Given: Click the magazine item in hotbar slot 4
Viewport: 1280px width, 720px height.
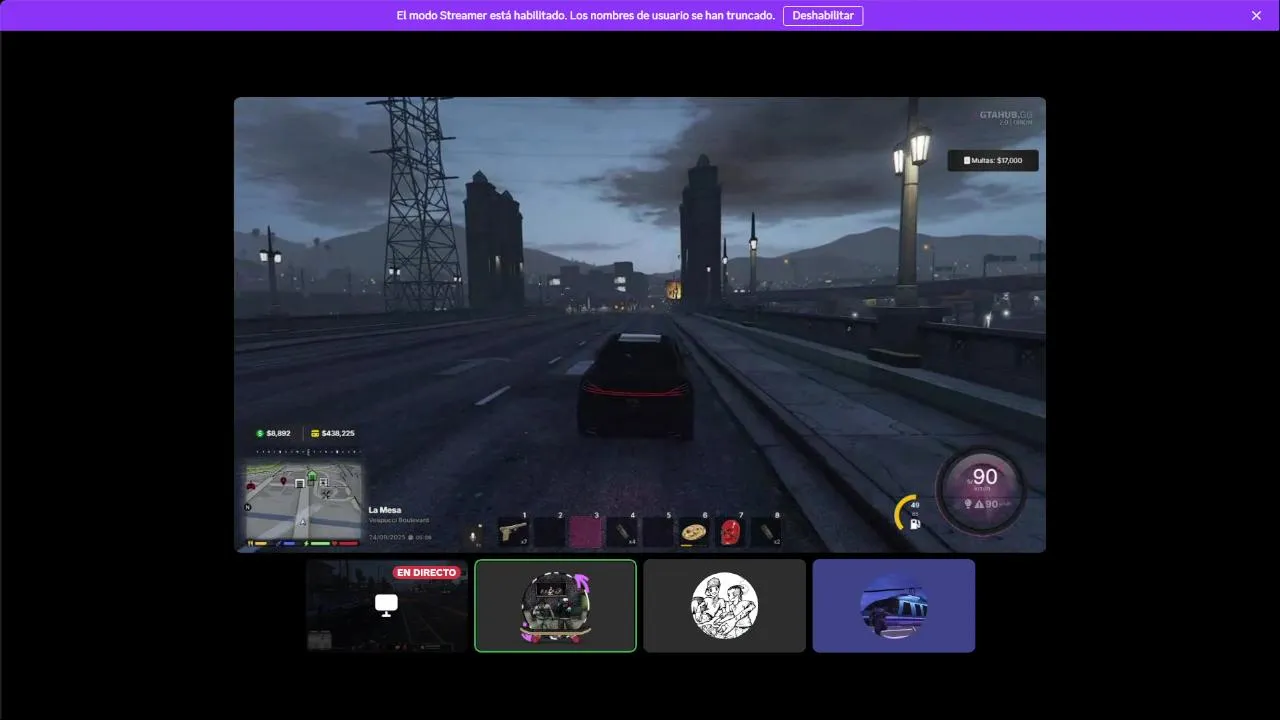Looking at the screenshot, I should (621, 531).
